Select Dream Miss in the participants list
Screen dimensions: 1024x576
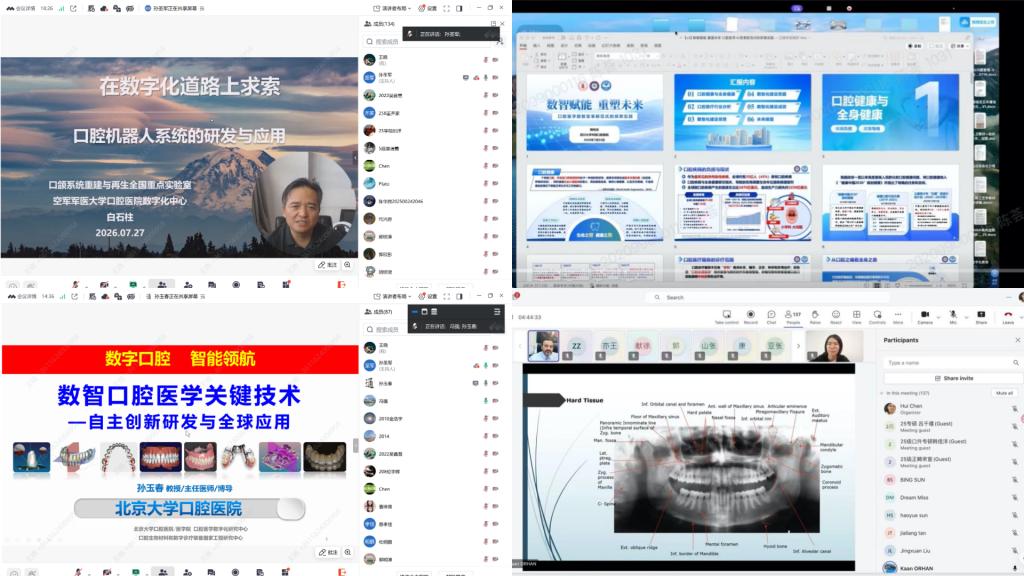pyautogui.click(x=952, y=498)
